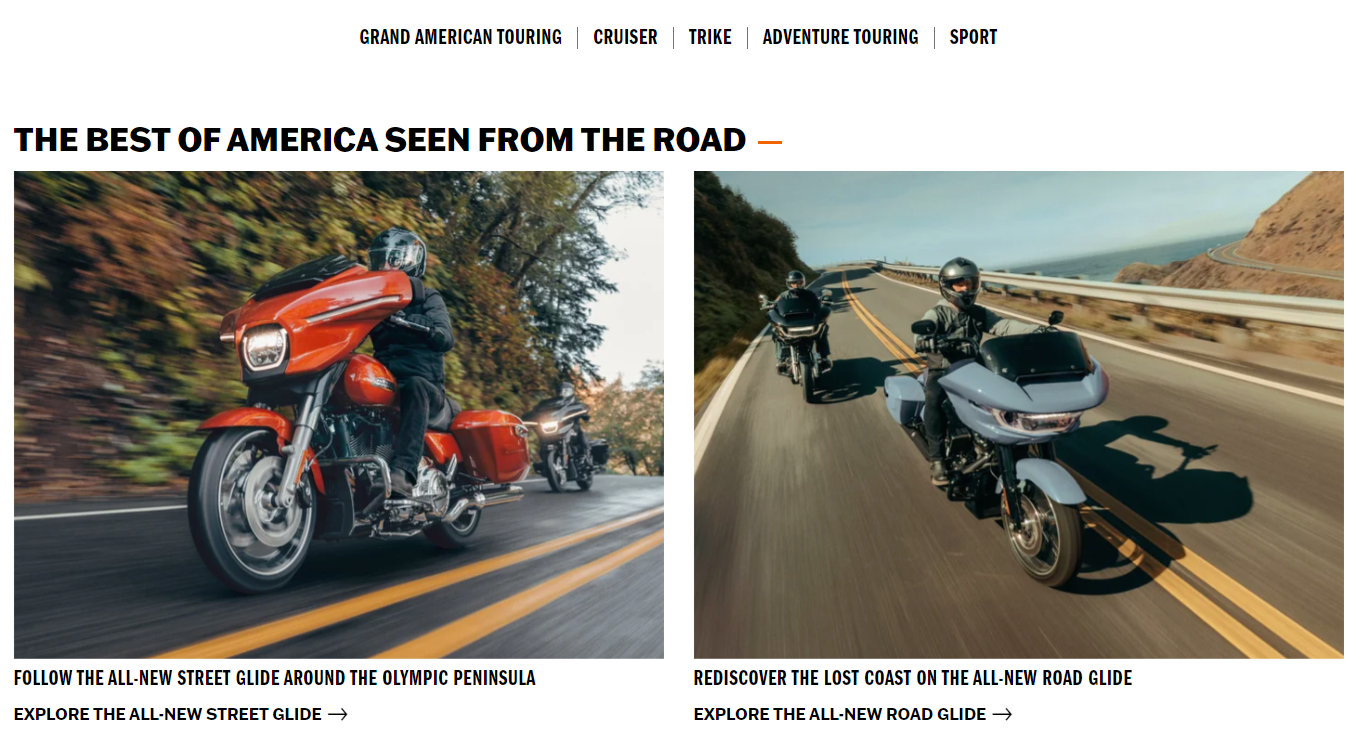Click the arrow icon beside Explore Road Glide
1371x744 pixels.
1002,714
